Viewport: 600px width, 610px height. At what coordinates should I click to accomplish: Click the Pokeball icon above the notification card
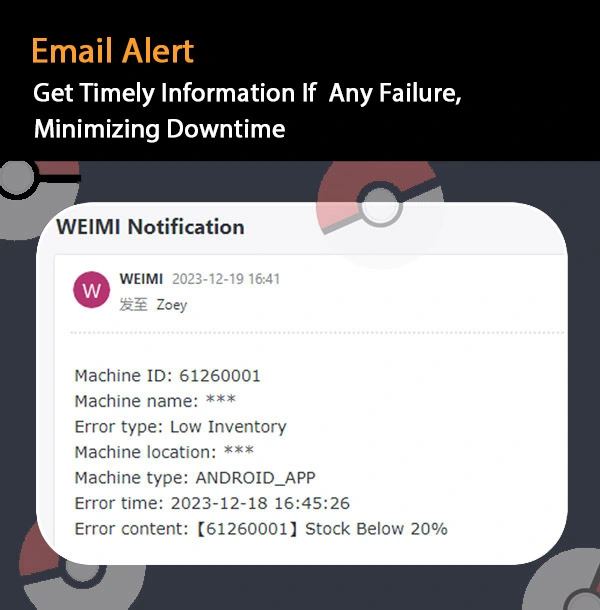pos(381,208)
